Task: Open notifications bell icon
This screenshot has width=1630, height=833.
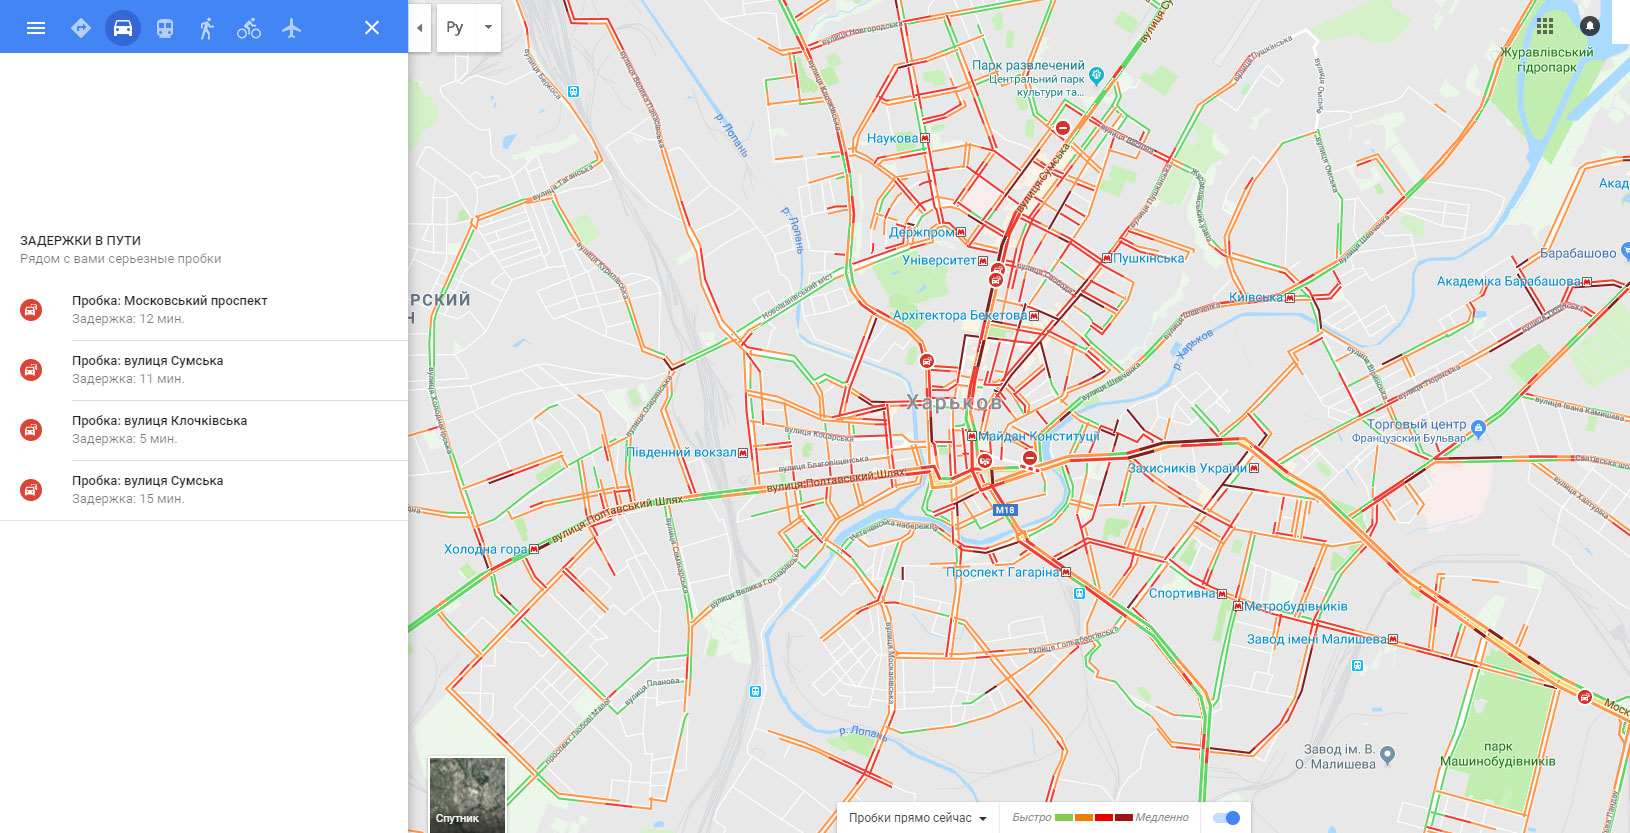Action: [x=1590, y=26]
